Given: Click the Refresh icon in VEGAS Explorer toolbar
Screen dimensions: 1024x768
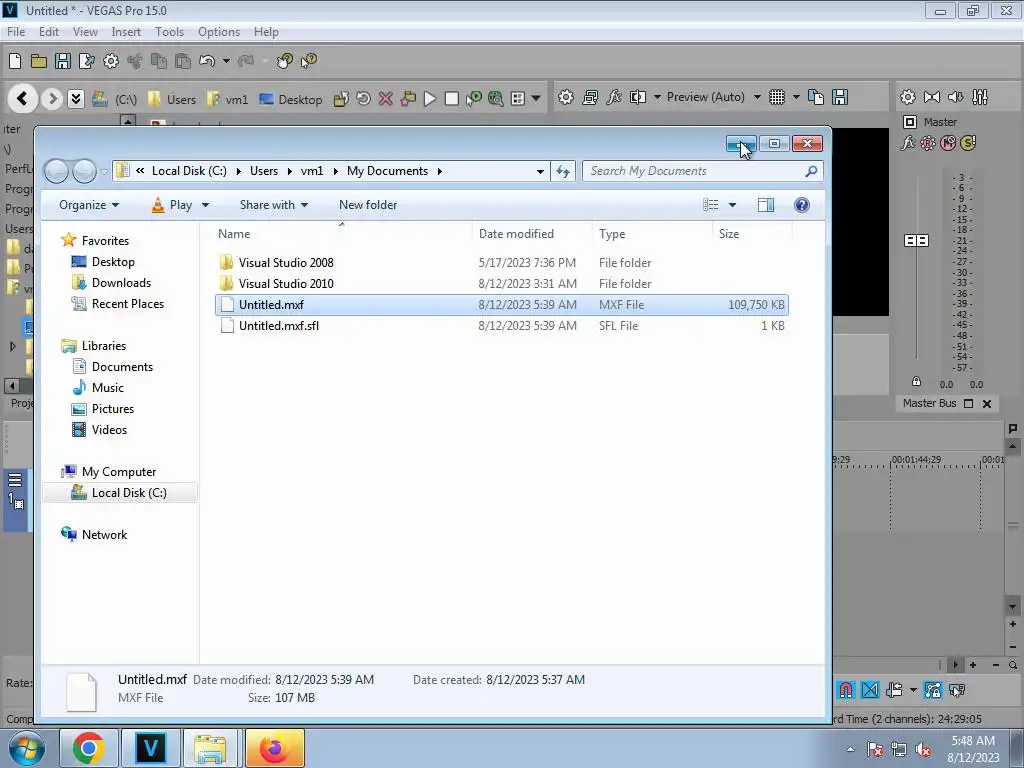Looking at the screenshot, I should coord(363,99).
